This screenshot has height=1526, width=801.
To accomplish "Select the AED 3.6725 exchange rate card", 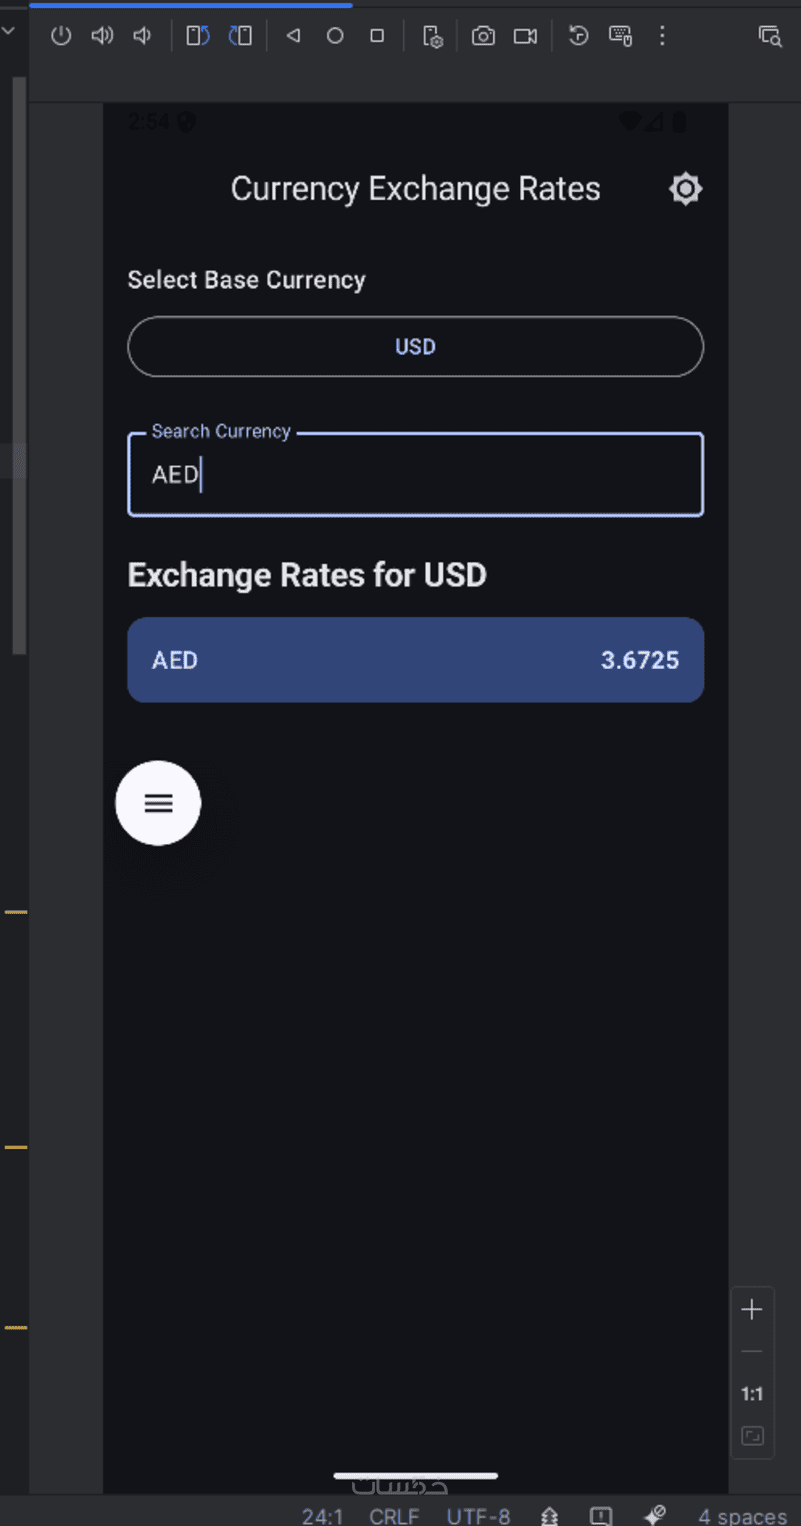I will [415, 660].
